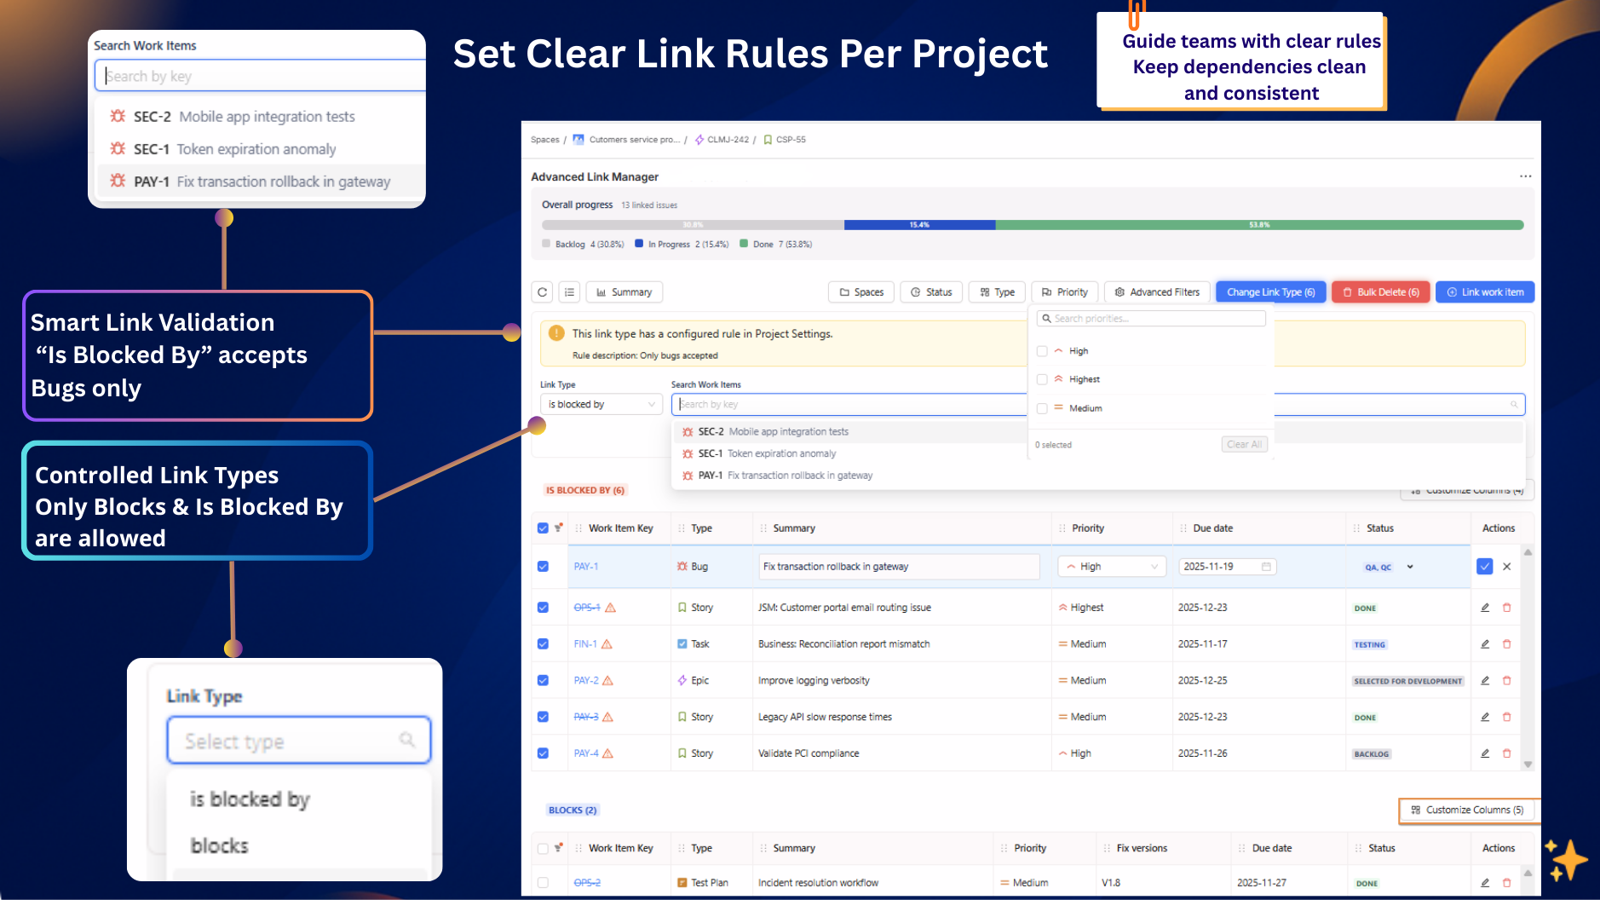
Task: Click the refresh icon in the toolbar
Action: (x=542, y=291)
